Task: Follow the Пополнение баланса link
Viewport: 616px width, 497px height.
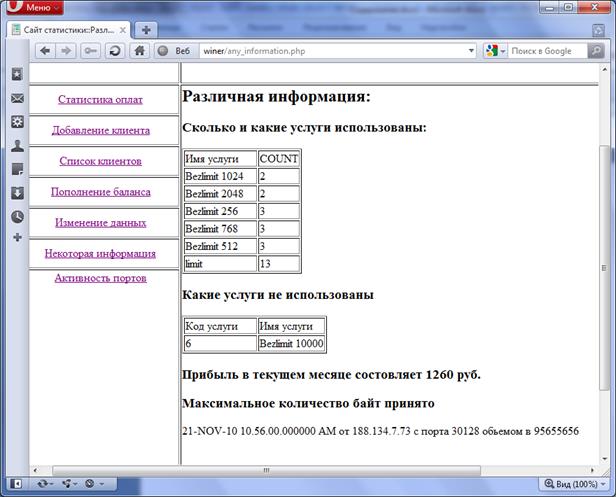Action: tap(100, 191)
